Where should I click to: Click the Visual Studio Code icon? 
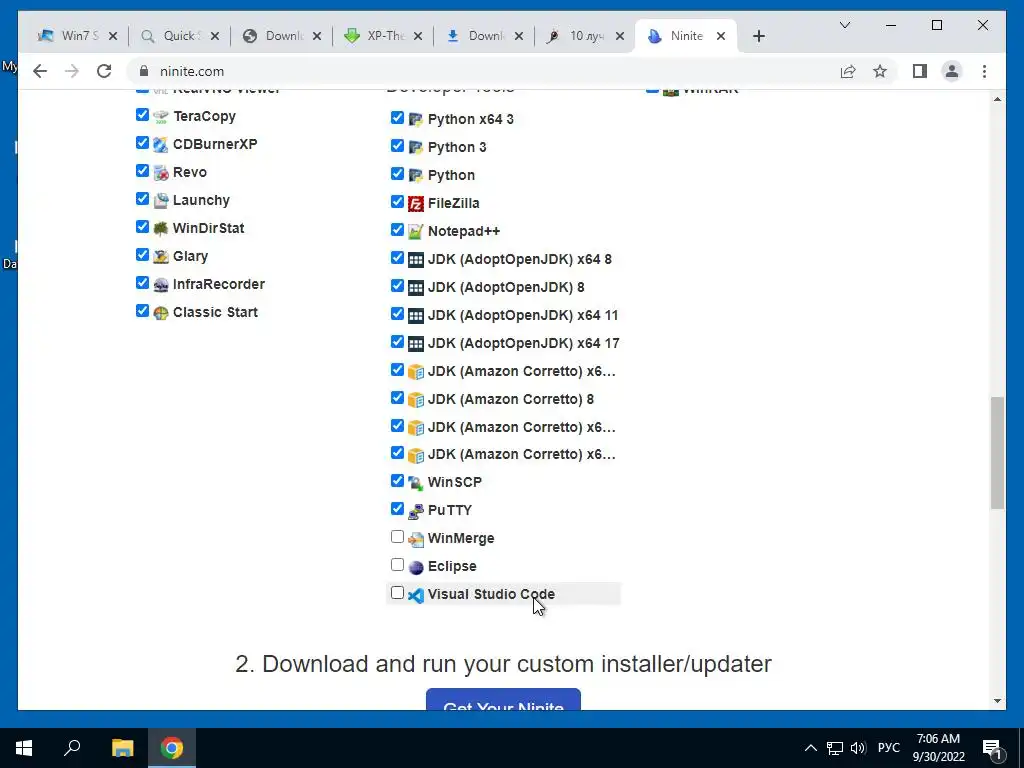tap(416, 595)
